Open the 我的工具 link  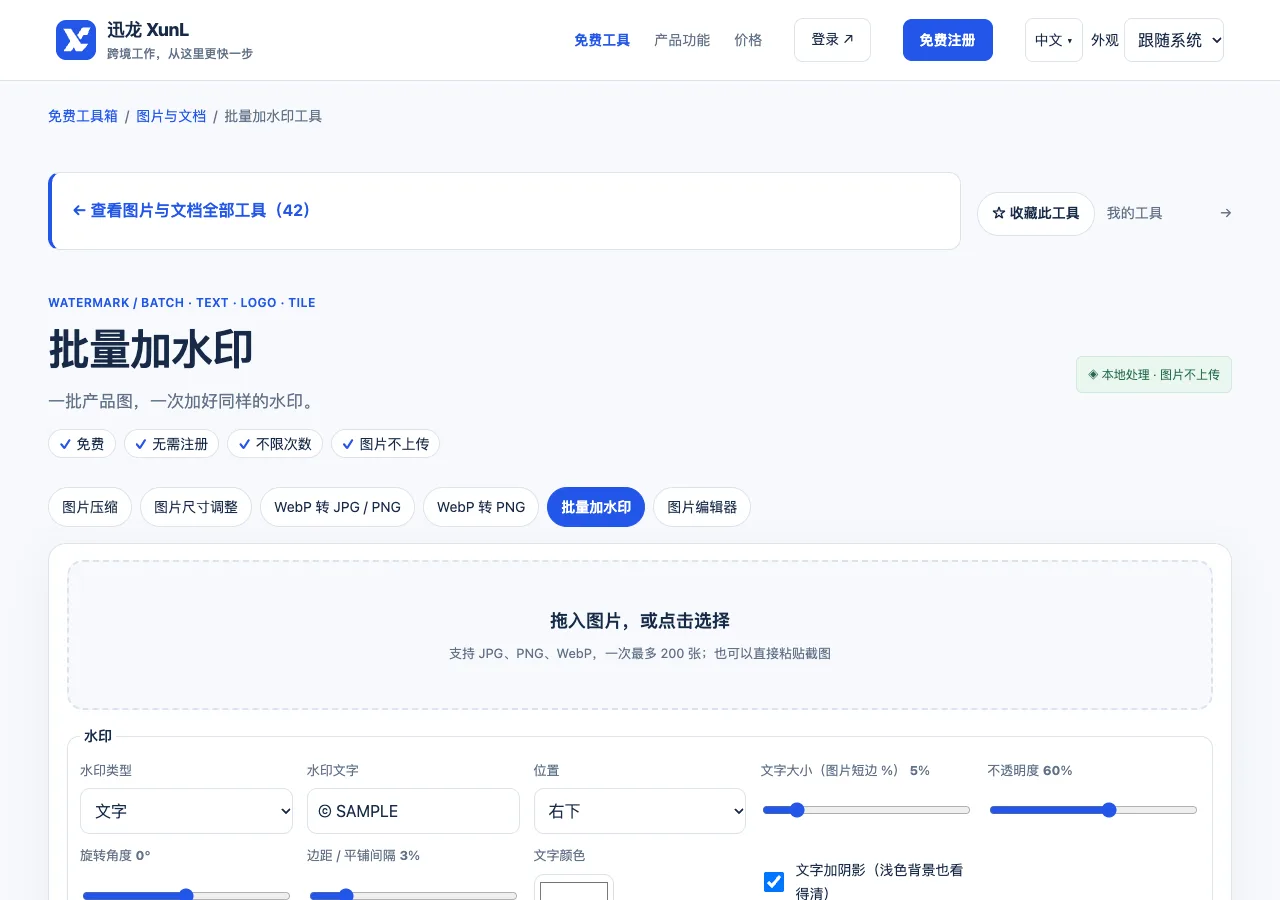1135,213
